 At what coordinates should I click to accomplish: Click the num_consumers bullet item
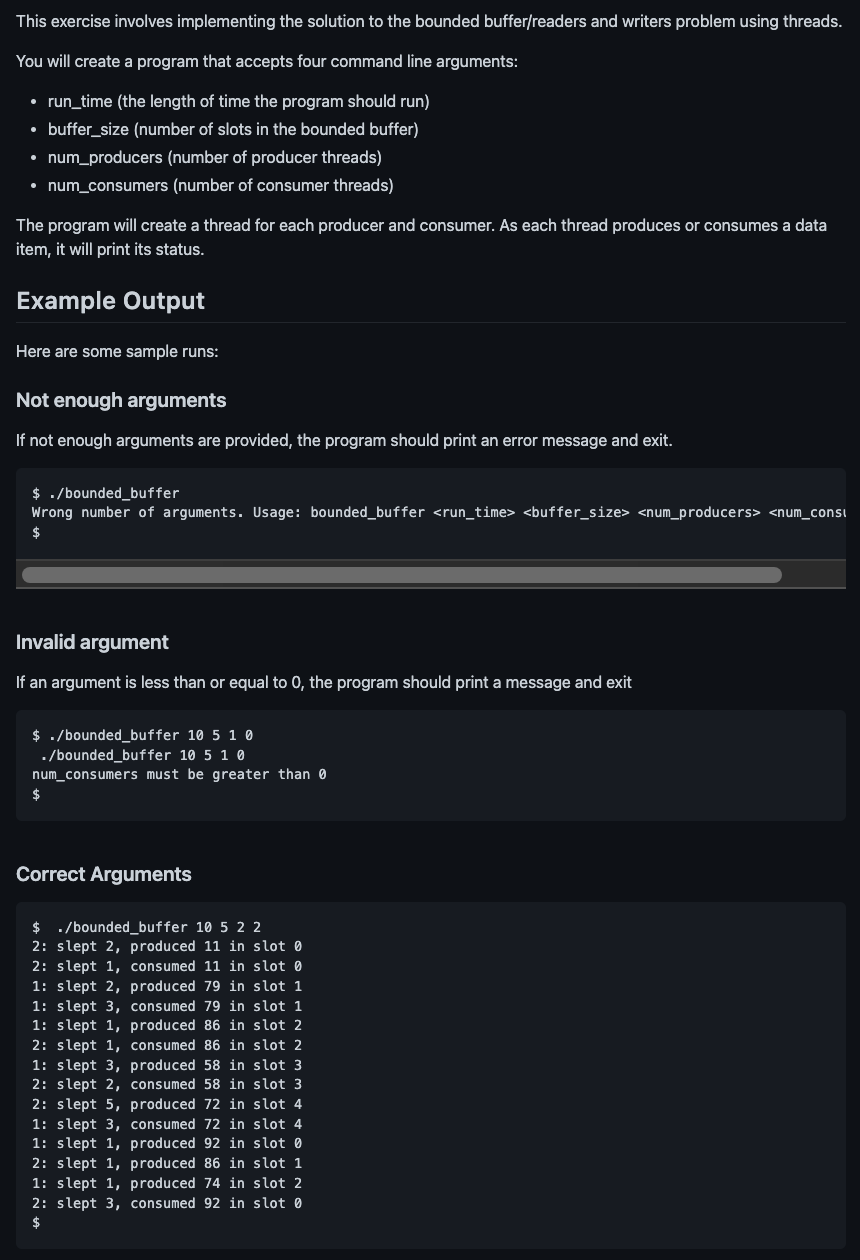click(221, 185)
